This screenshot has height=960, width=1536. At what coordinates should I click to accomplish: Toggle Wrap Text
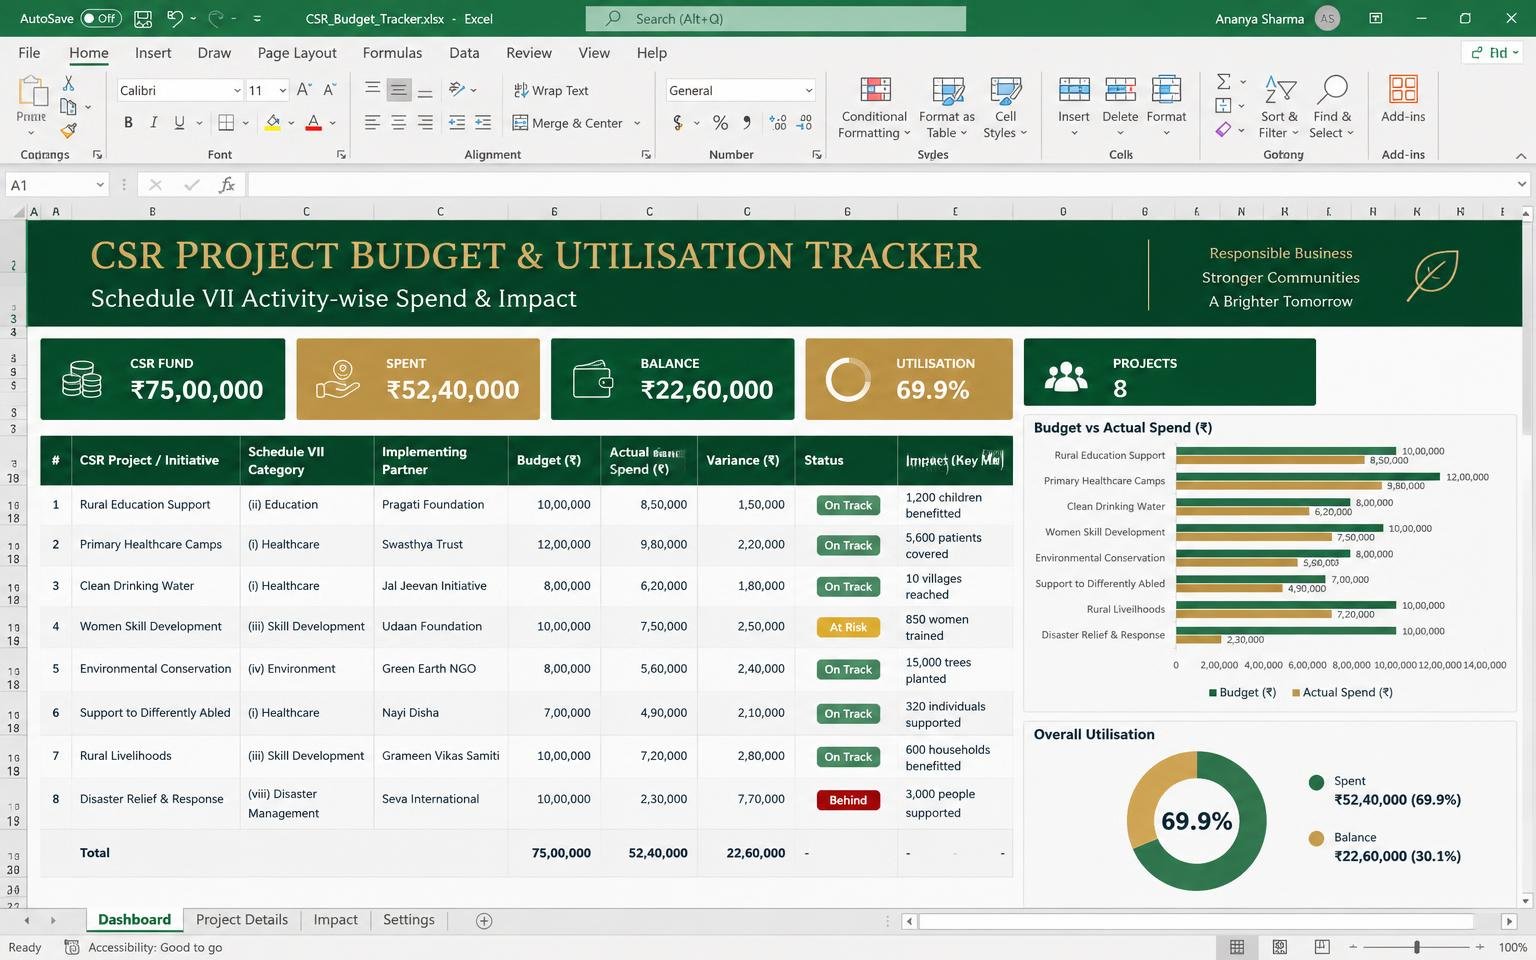click(551, 90)
